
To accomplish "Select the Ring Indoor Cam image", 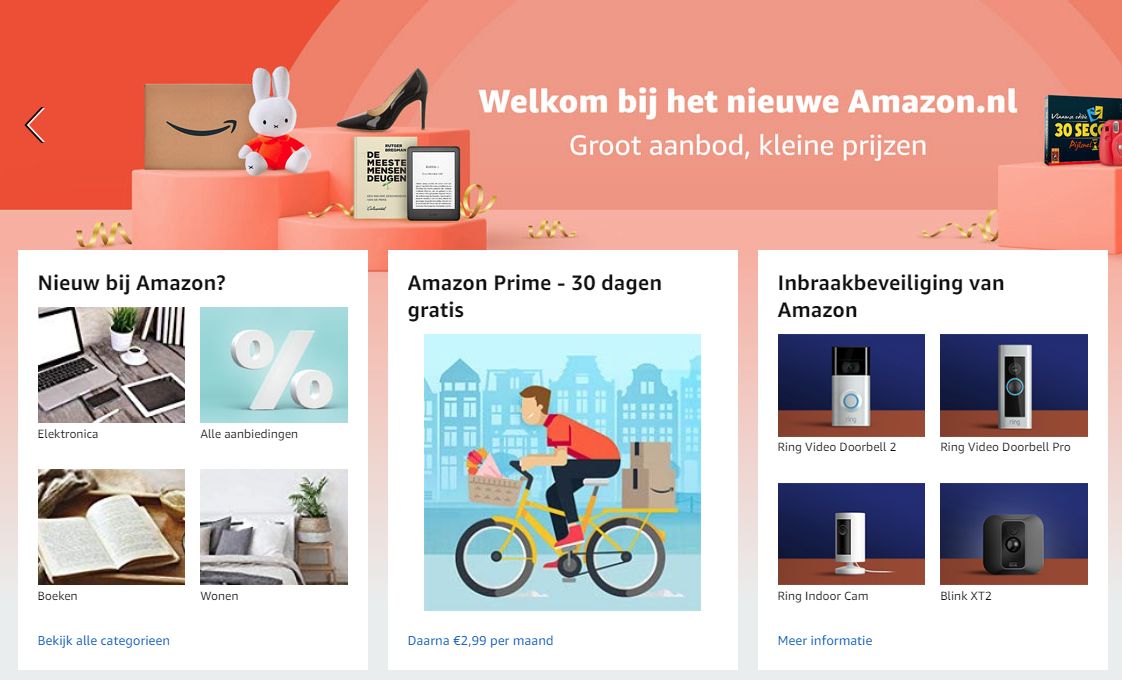I will click(x=851, y=534).
